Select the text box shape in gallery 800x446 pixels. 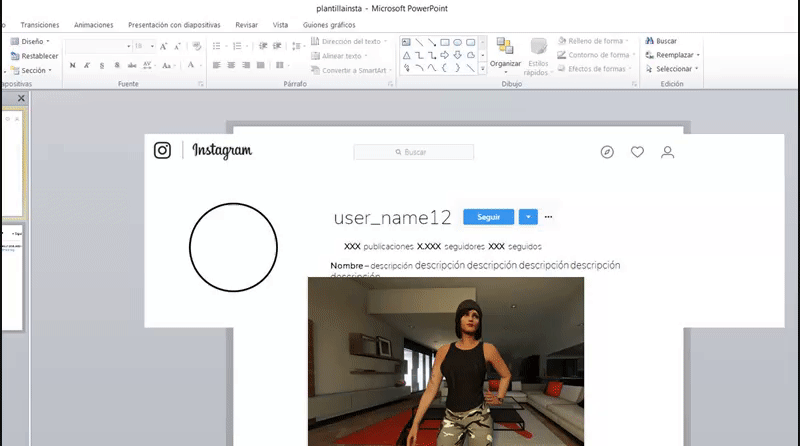(x=406, y=42)
